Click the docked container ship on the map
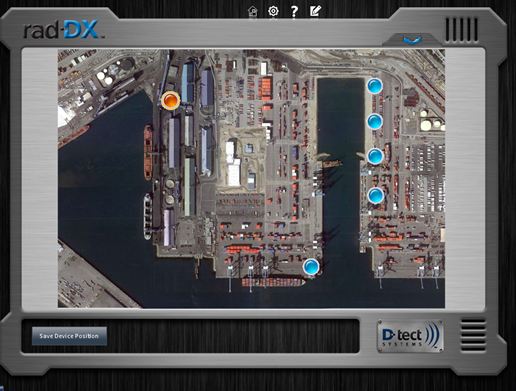 [x=273, y=283]
